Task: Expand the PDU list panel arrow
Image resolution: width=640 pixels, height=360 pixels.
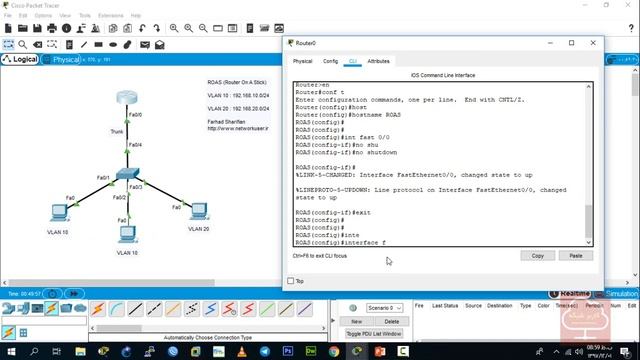Action: coord(333,320)
